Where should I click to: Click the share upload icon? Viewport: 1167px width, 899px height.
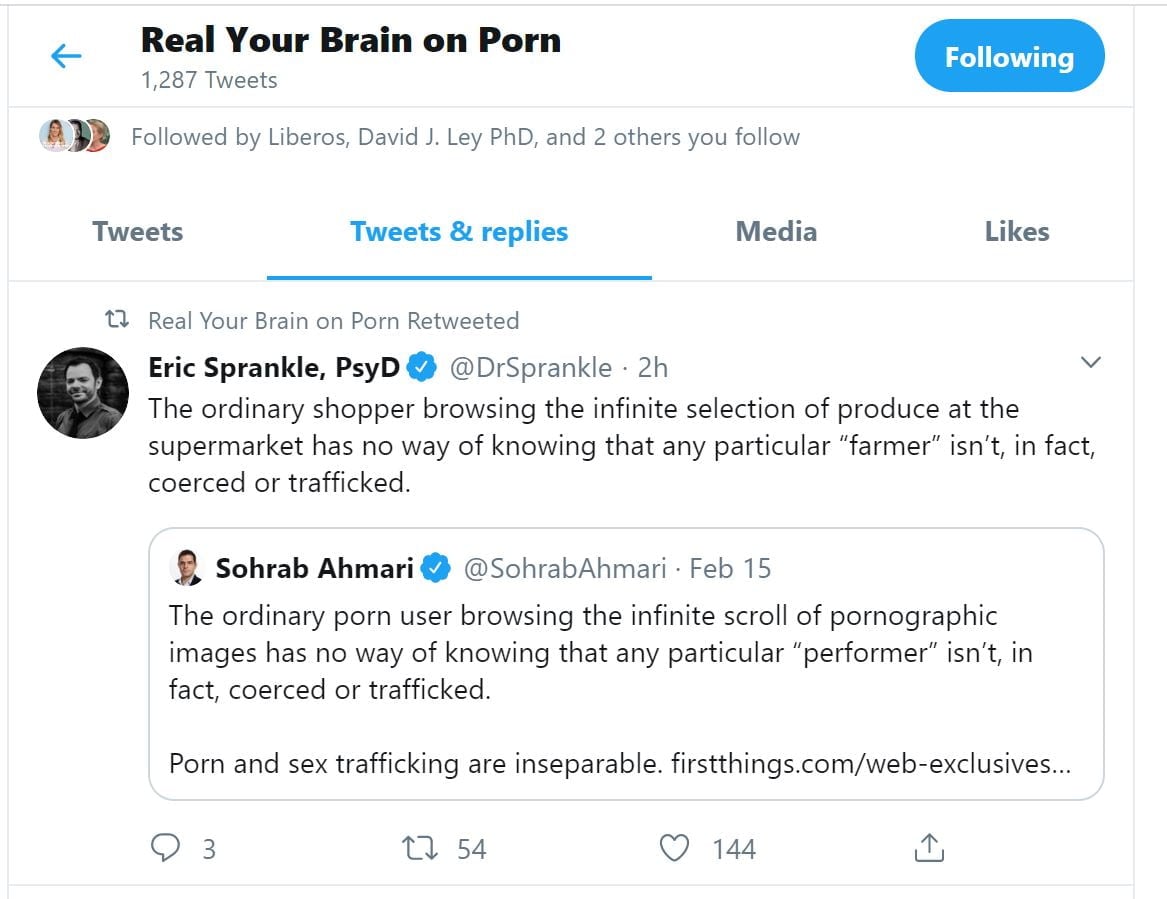tap(929, 849)
